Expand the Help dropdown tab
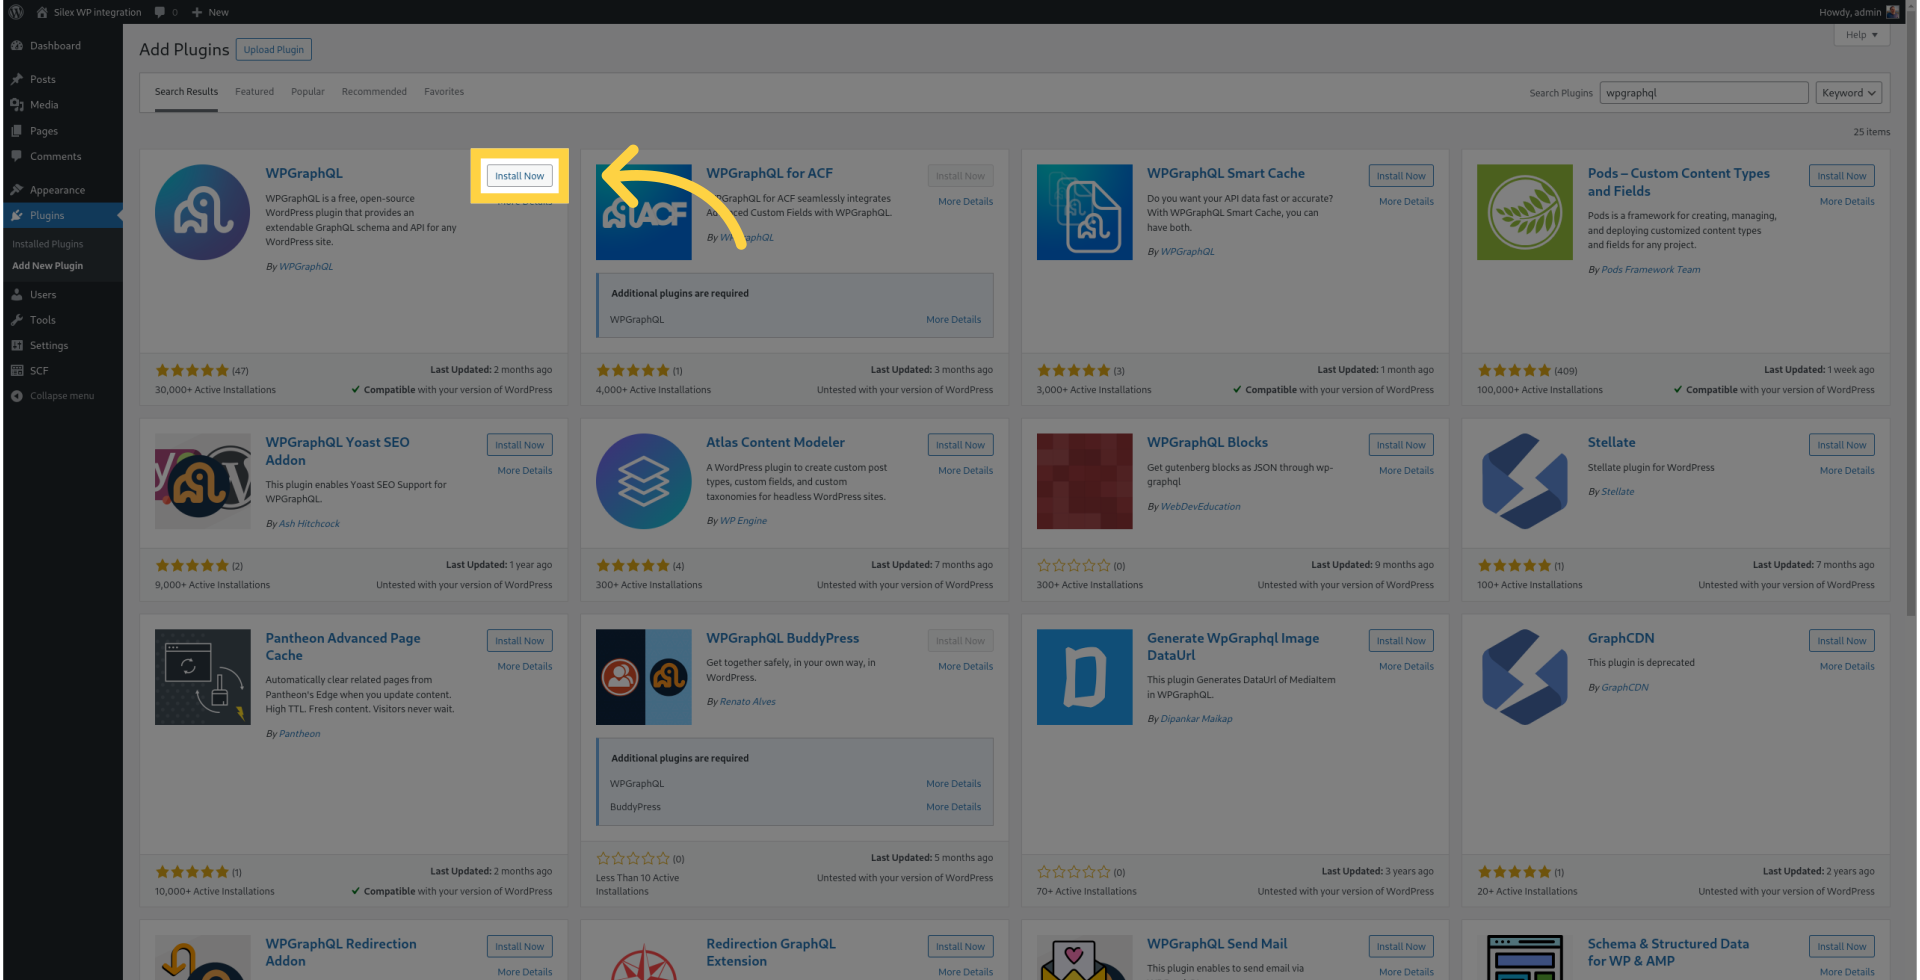Image resolution: width=1920 pixels, height=980 pixels. tap(1861, 35)
